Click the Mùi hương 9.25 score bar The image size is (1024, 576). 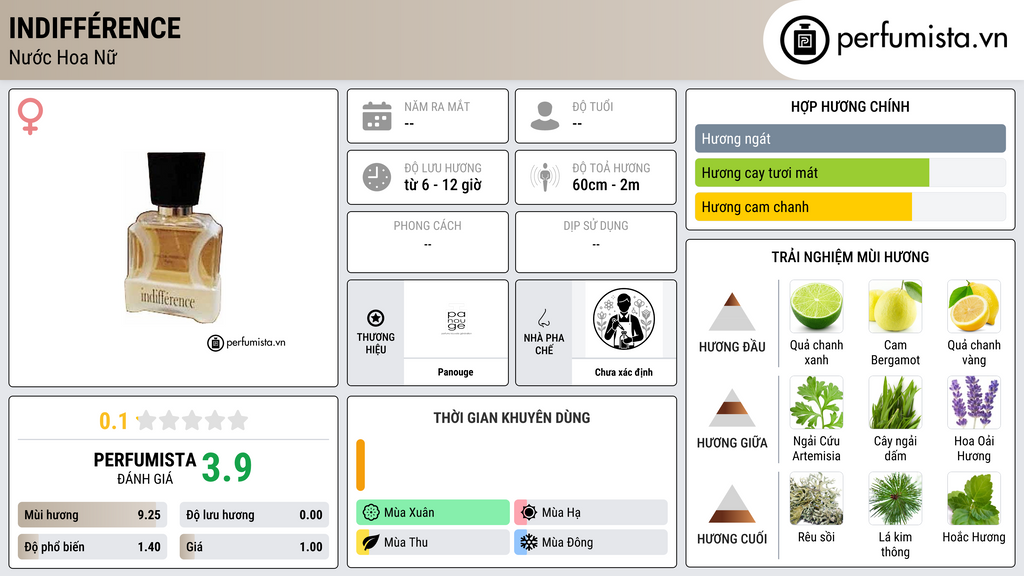92,515
